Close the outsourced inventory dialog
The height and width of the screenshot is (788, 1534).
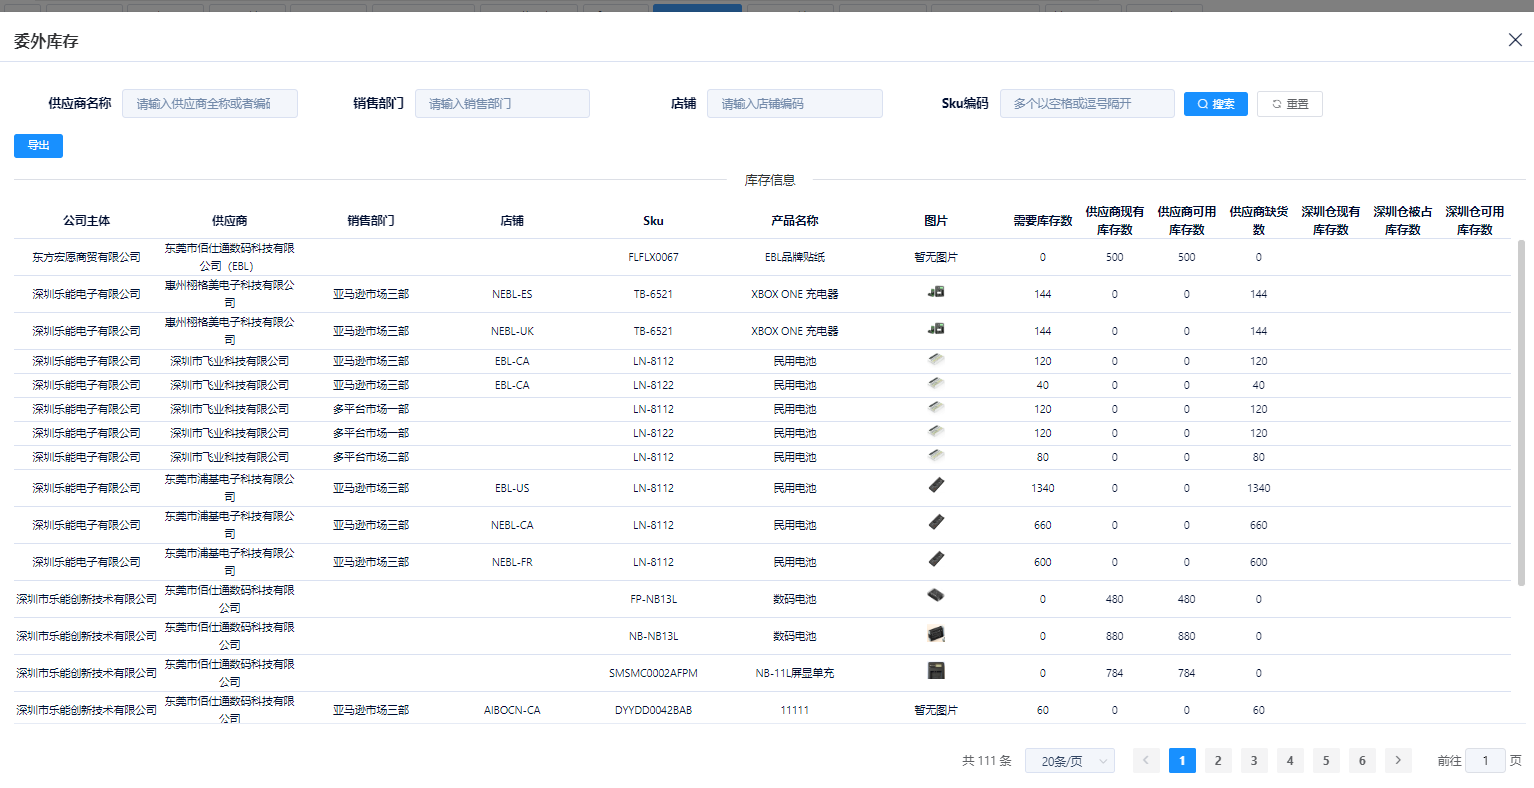1515,40
